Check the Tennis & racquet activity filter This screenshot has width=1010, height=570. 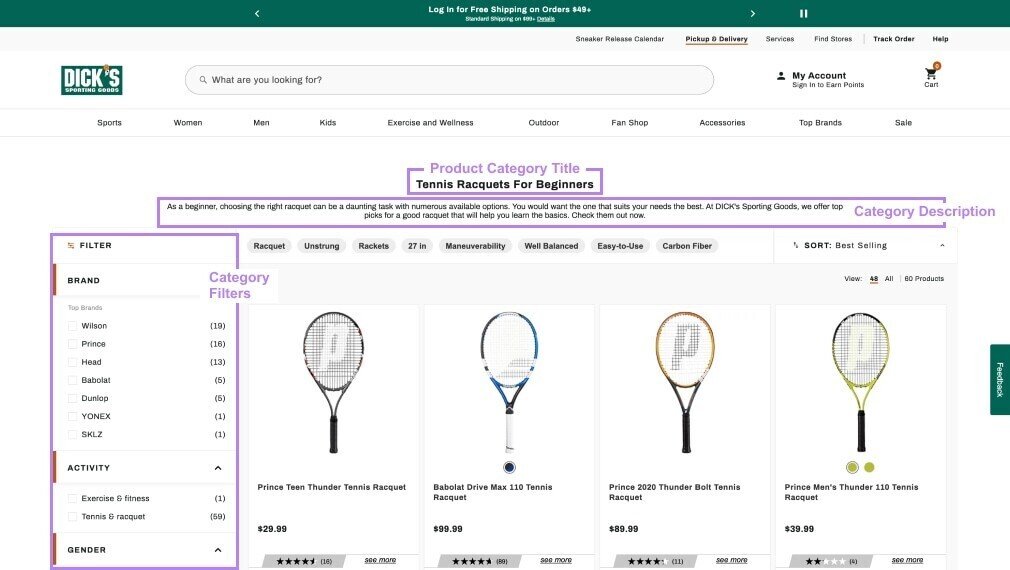pyautogui.click(x=72, y=517)
